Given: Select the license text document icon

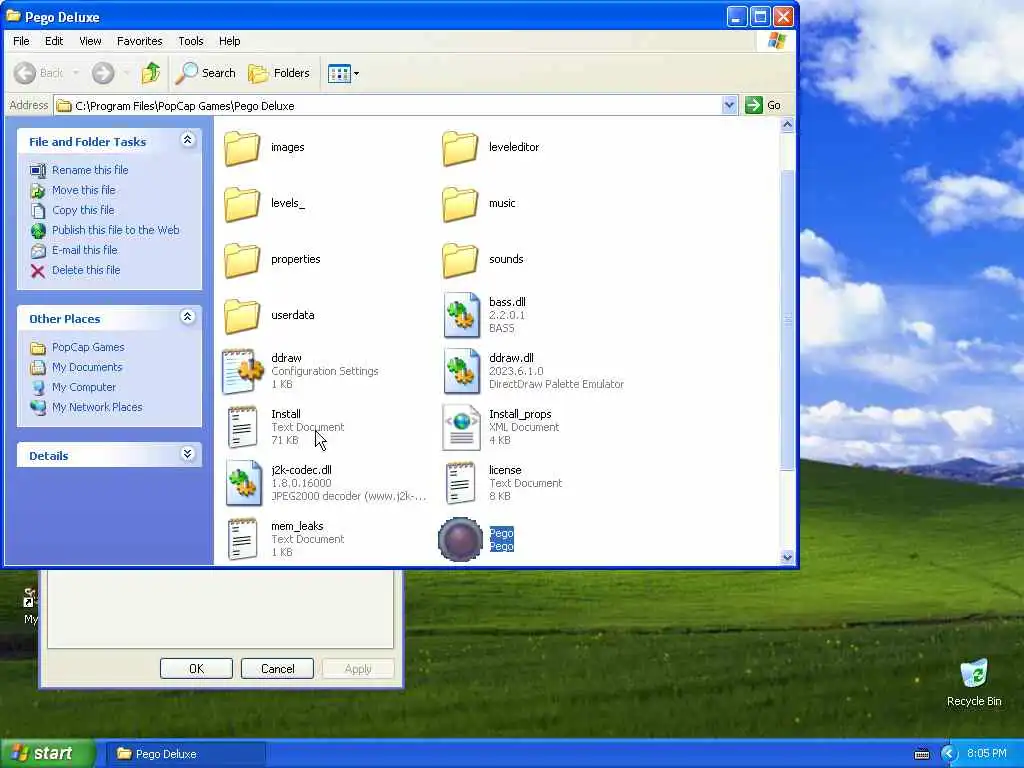Looking at the screenshot, I should point(460,483).
